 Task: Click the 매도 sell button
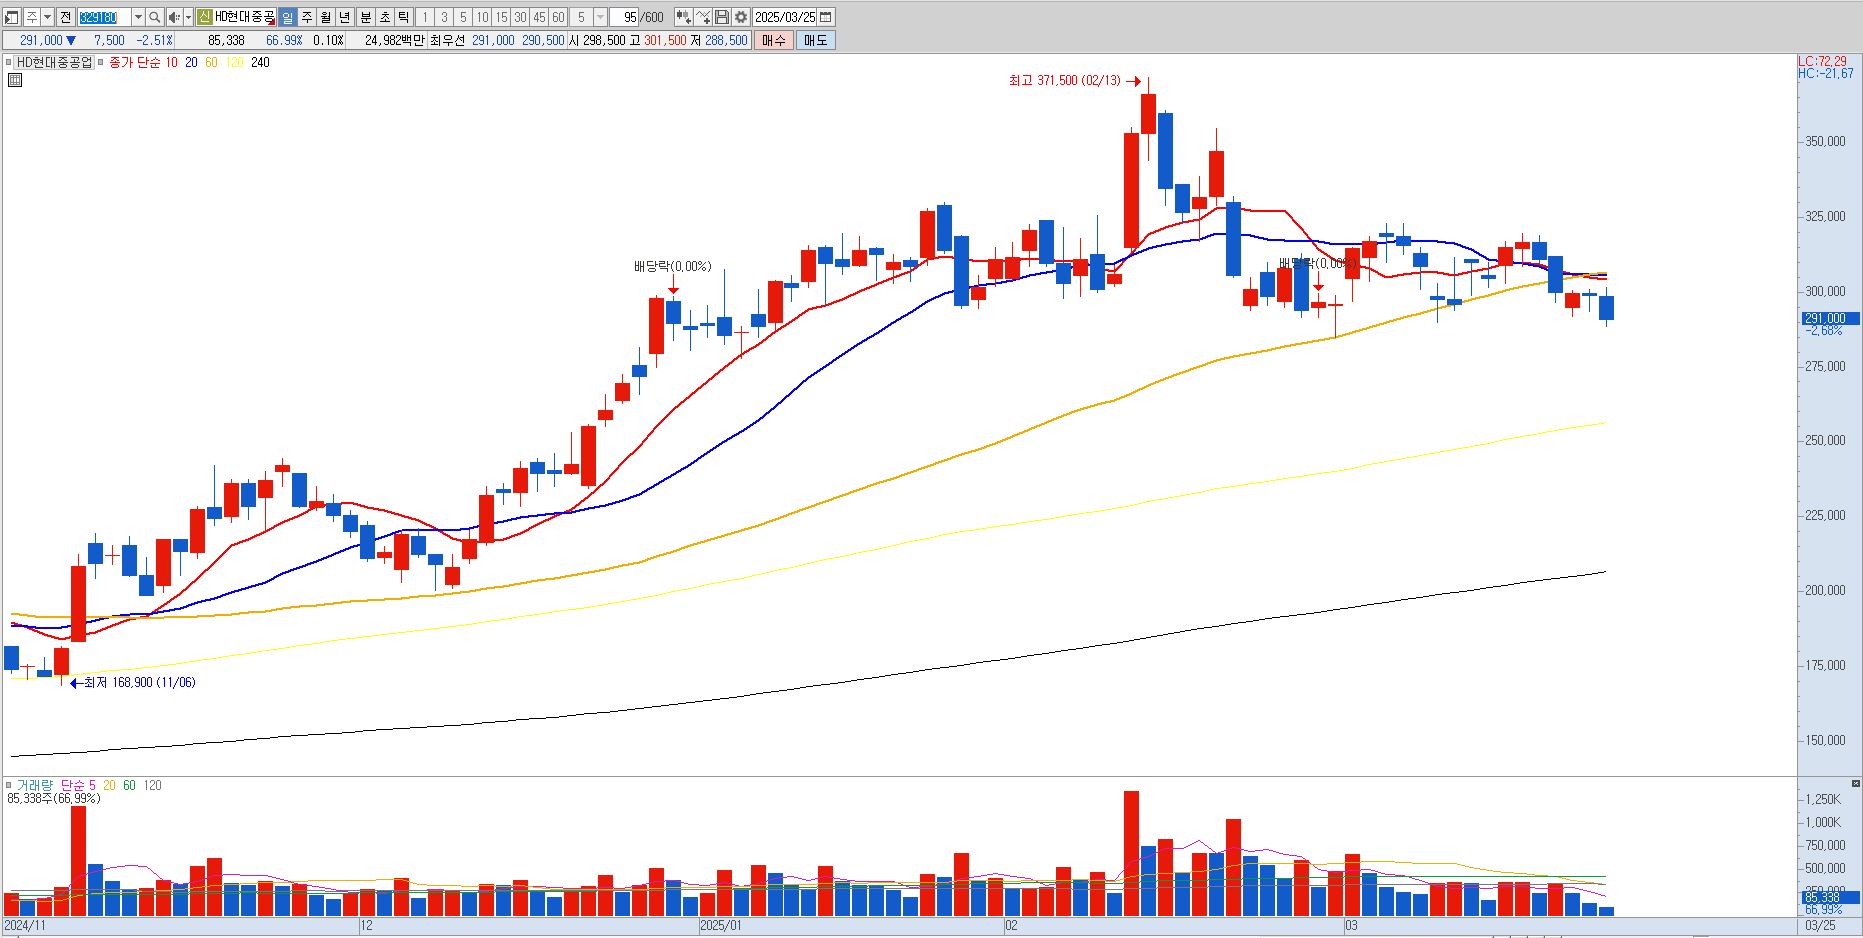click(x=816, y=40)
